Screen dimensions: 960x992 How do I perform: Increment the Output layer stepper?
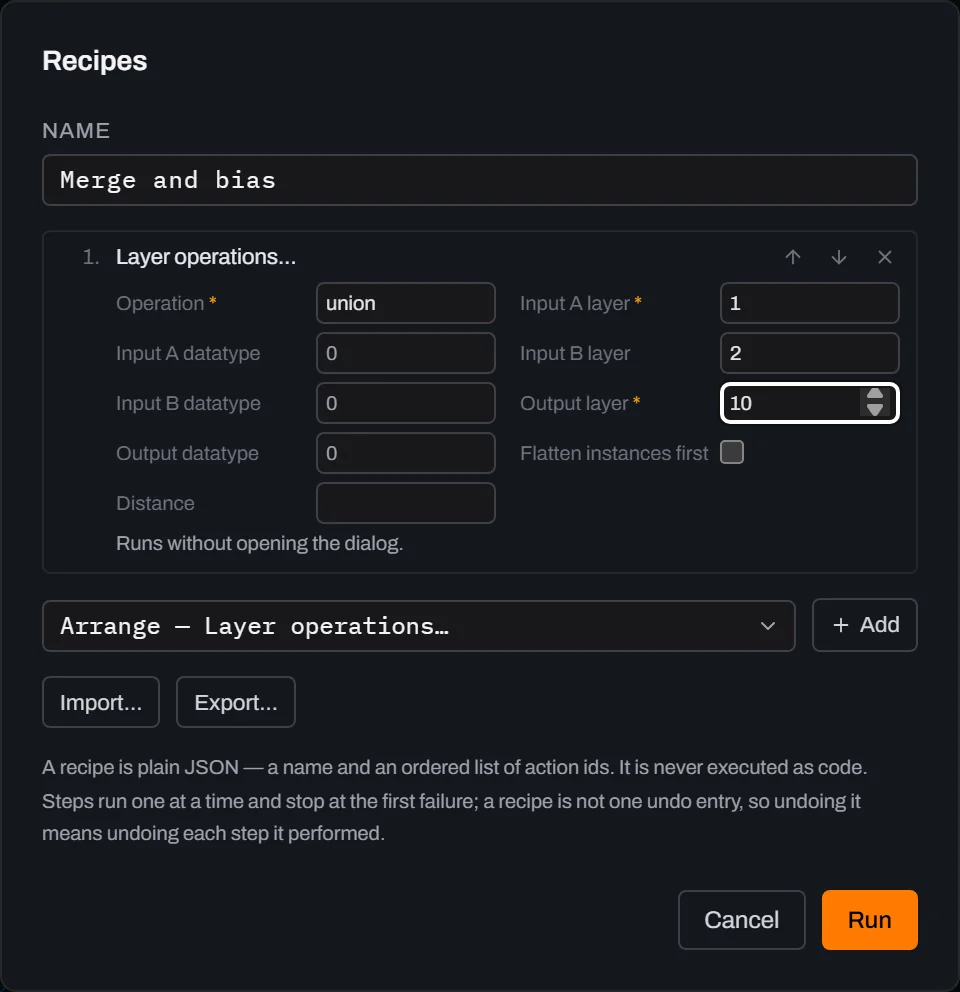tap(875, 395)
